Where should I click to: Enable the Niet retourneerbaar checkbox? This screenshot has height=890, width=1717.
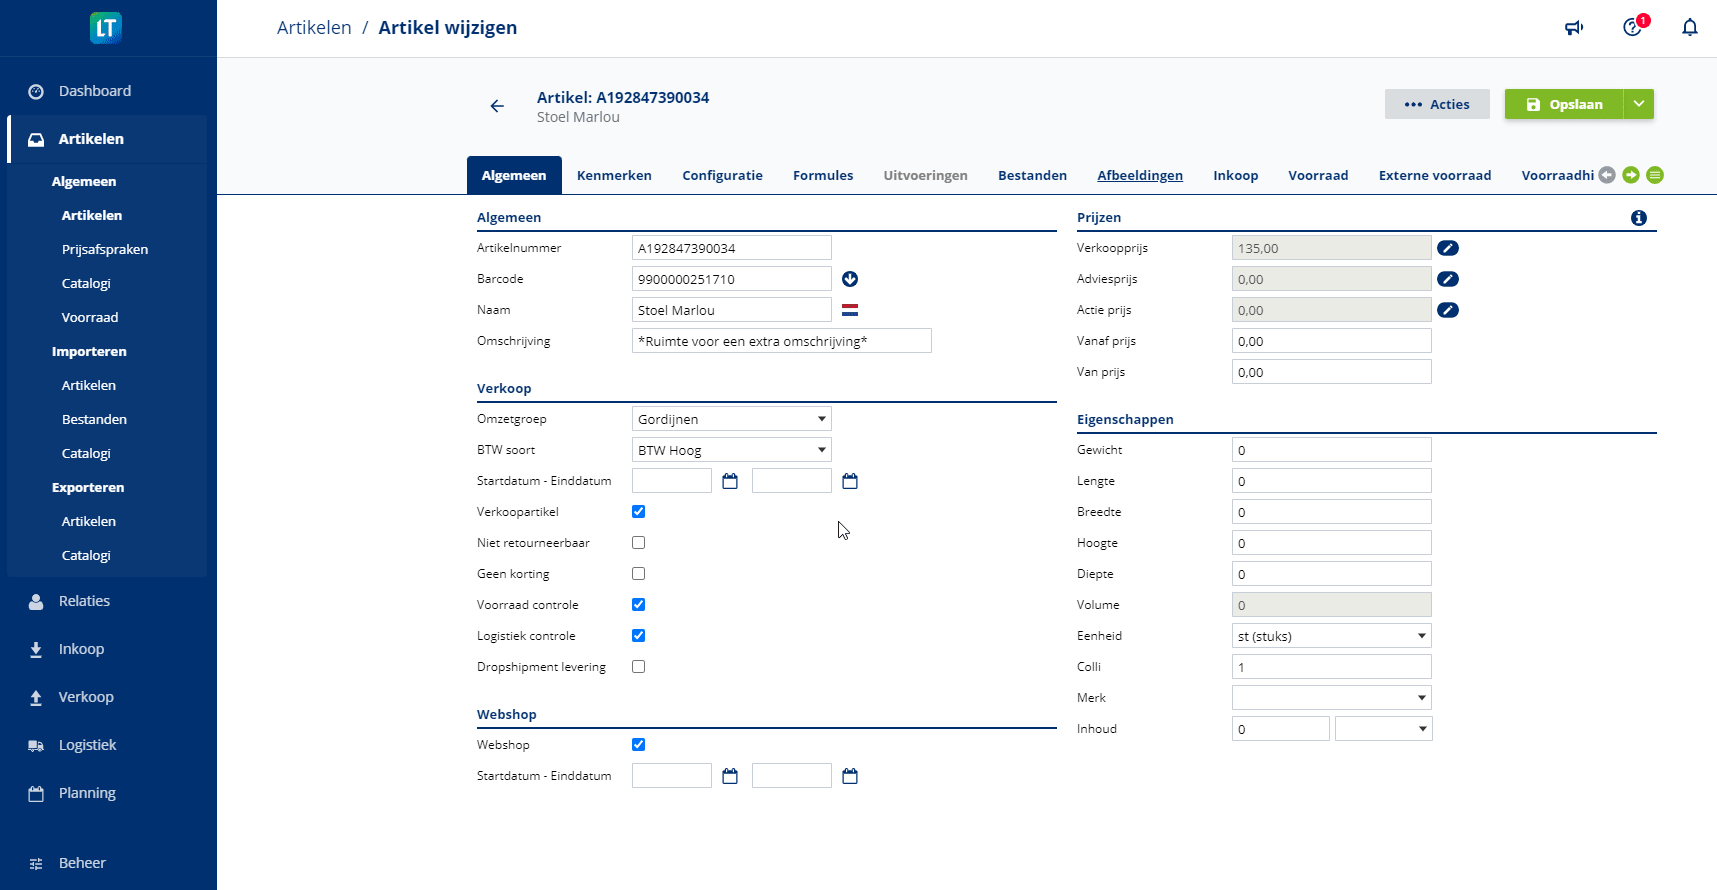pos(638,543)
